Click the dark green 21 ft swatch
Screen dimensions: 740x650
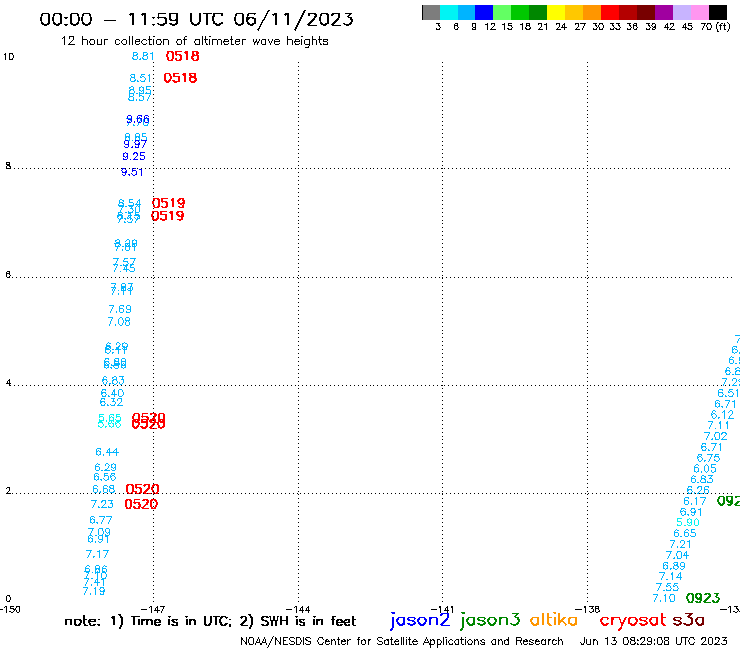tap(538, 12)
